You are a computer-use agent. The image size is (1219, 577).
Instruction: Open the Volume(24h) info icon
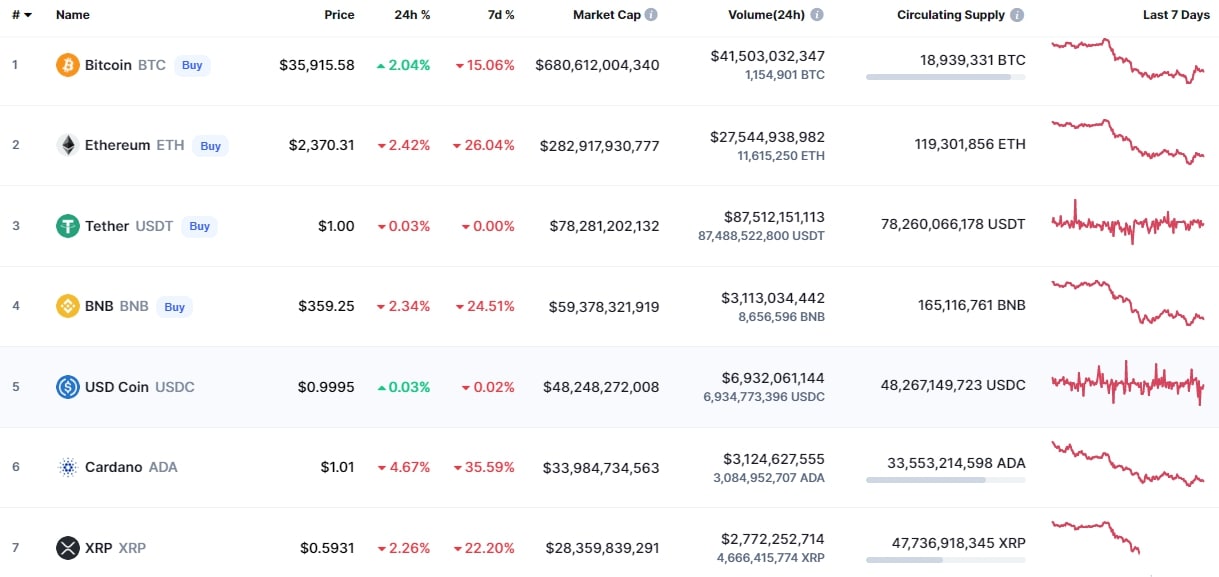[x=817, y=15]
